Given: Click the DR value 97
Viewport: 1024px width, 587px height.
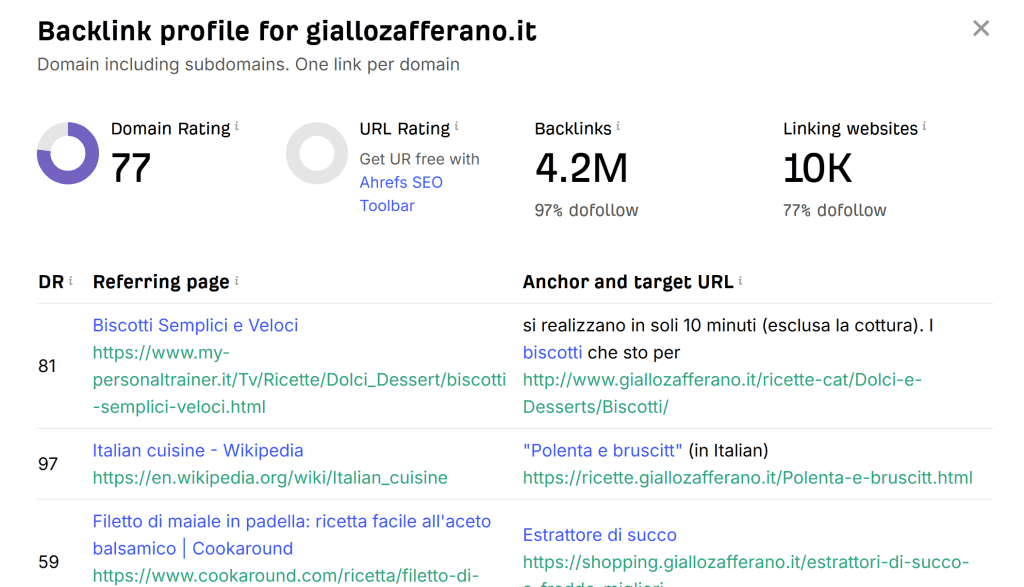Looking at the screenshot, I should click(x=48, y=464).
